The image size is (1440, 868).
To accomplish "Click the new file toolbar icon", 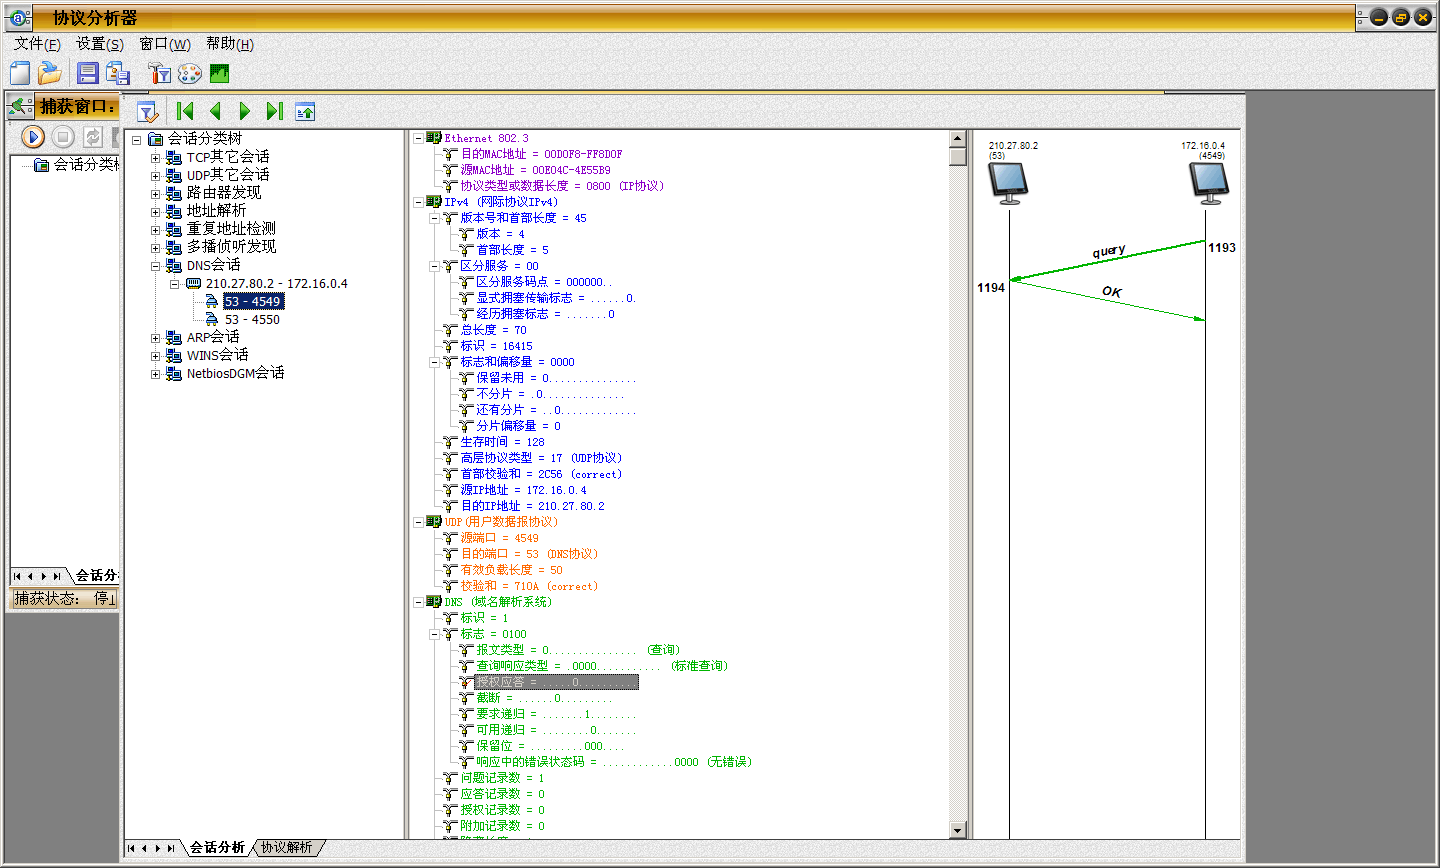I will pos(20,73).
